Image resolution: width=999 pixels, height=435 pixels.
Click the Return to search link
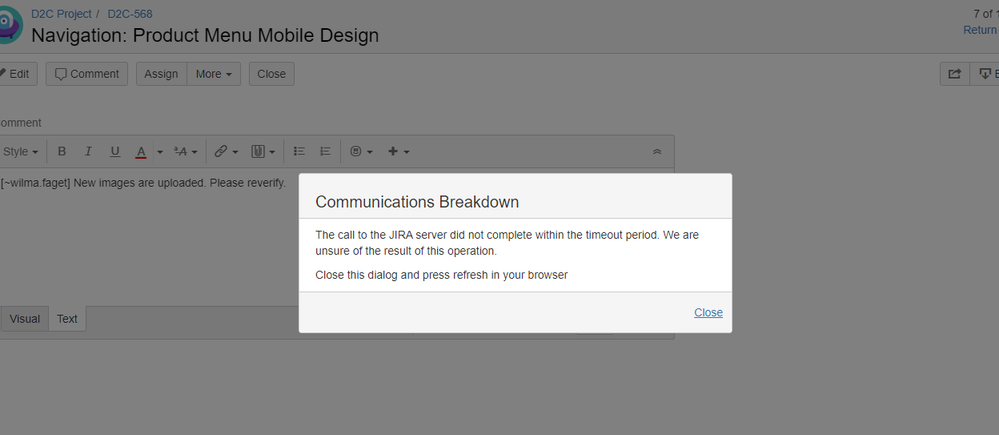click(x=981, y=30)
